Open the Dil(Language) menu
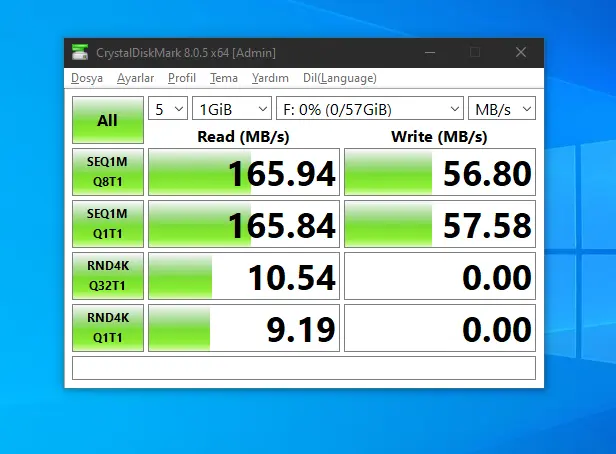This screenshot has width=616, height=454. (x=340, y=78)
